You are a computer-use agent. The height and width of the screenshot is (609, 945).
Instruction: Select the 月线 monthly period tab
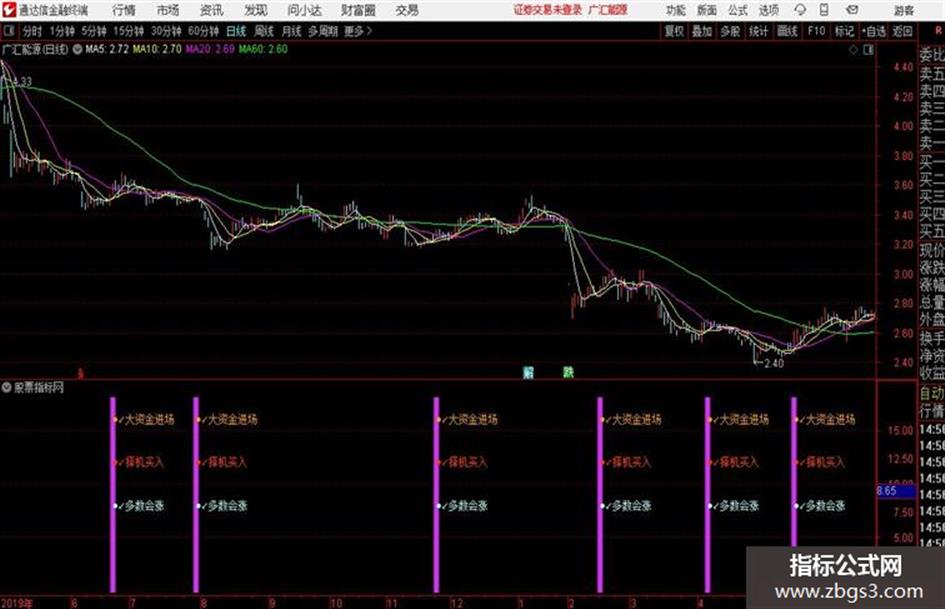click(292, 31)
